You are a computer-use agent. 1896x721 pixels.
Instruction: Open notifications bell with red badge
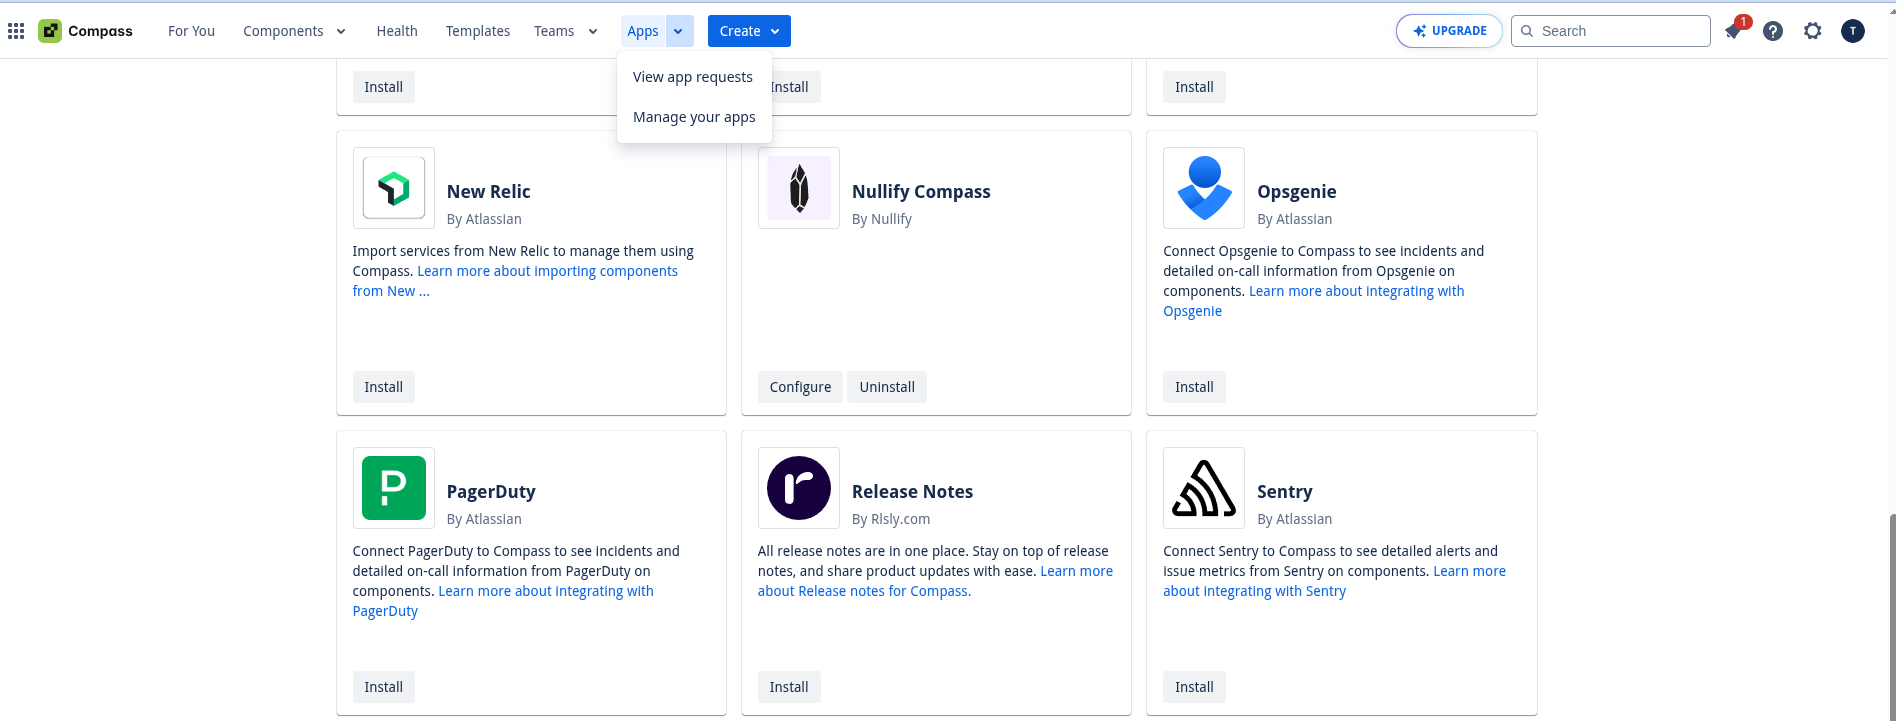click(x=1733, y=31)
